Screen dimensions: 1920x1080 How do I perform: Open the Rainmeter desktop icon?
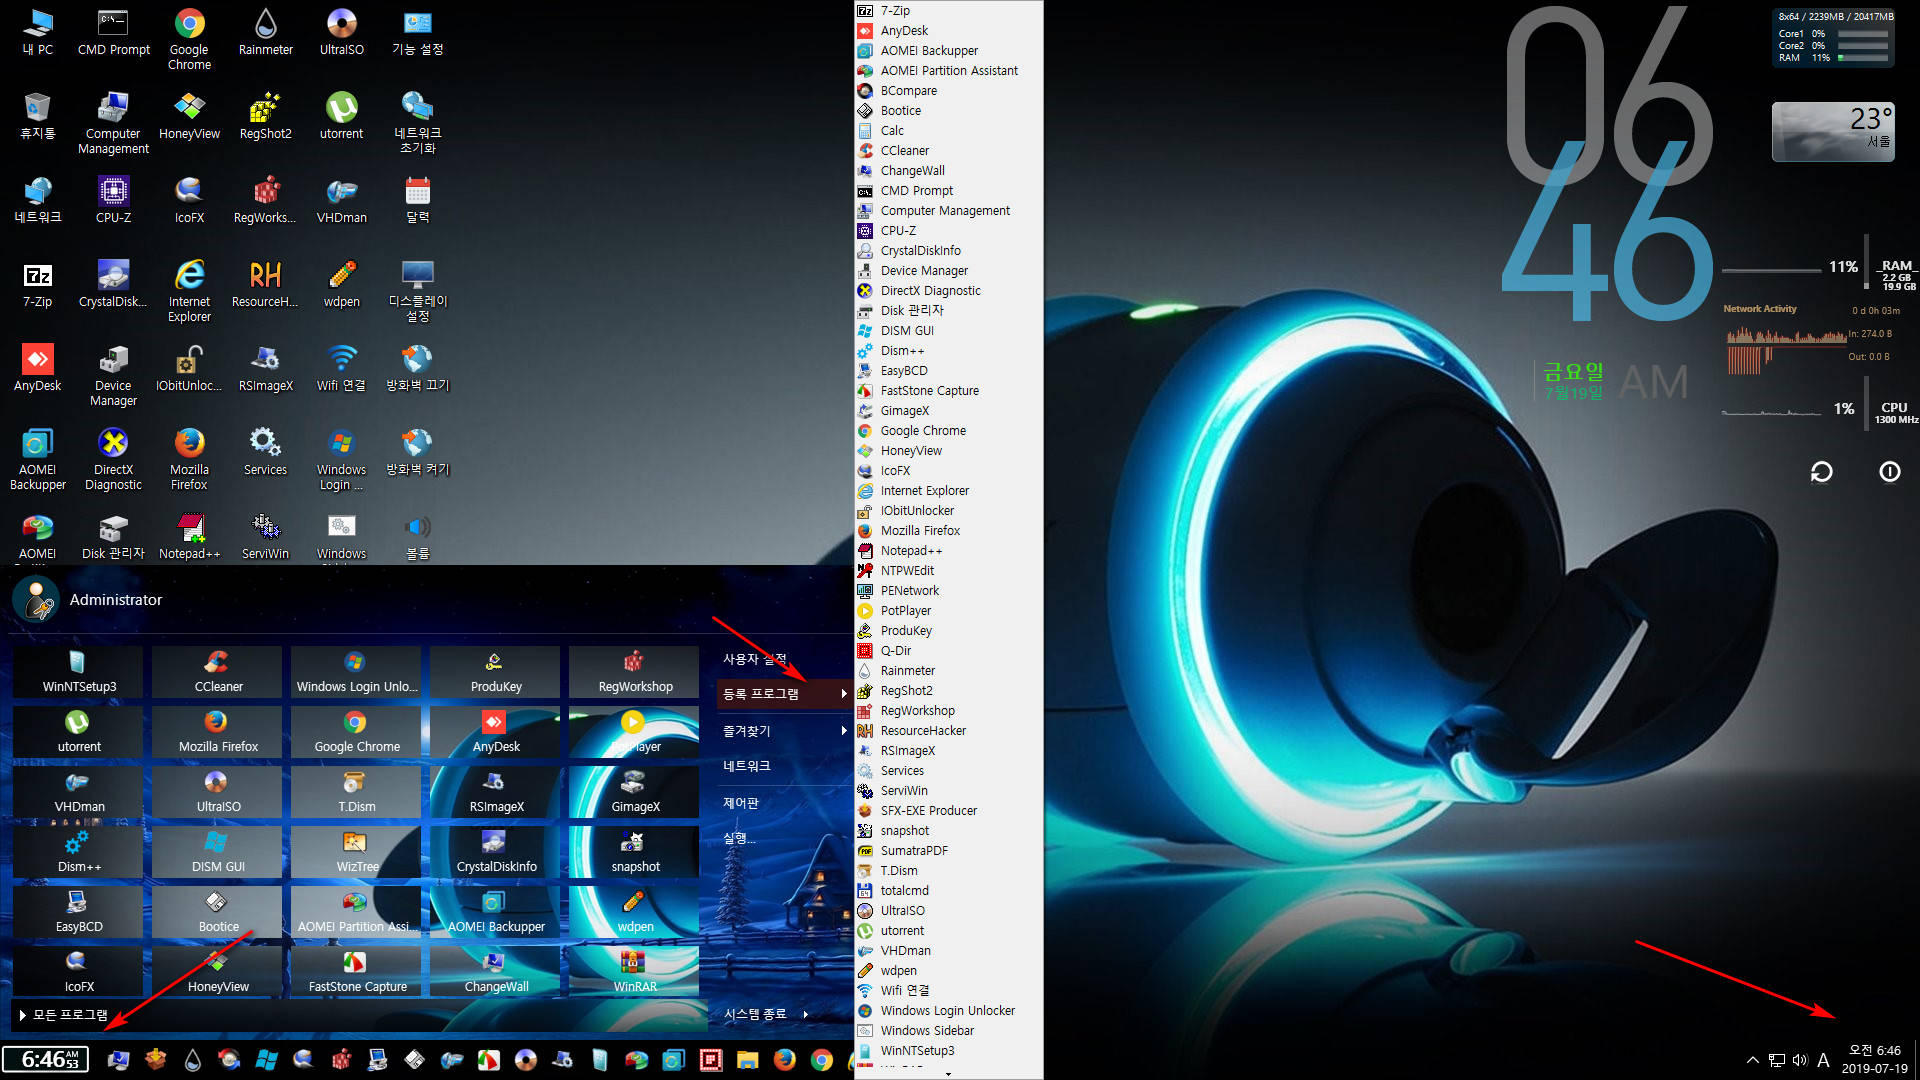(265, 32)
